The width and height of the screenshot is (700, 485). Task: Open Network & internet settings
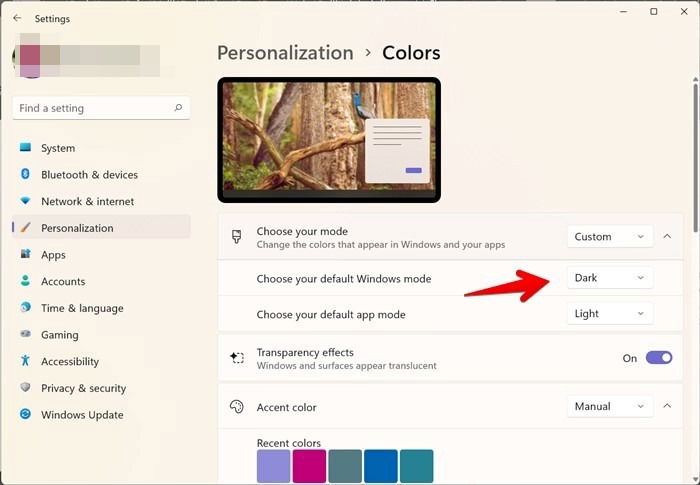pos(102,201)
